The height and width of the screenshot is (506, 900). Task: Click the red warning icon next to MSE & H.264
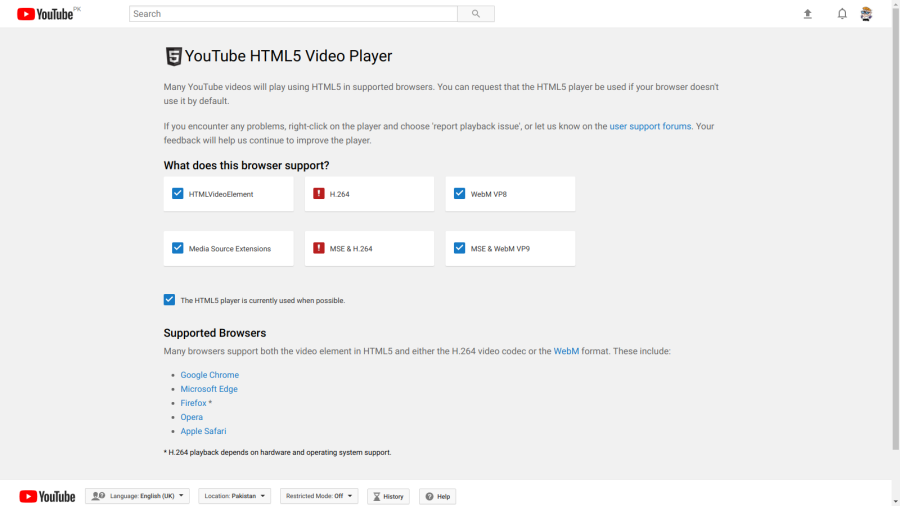pyautogui.click(x=319, y=248)
